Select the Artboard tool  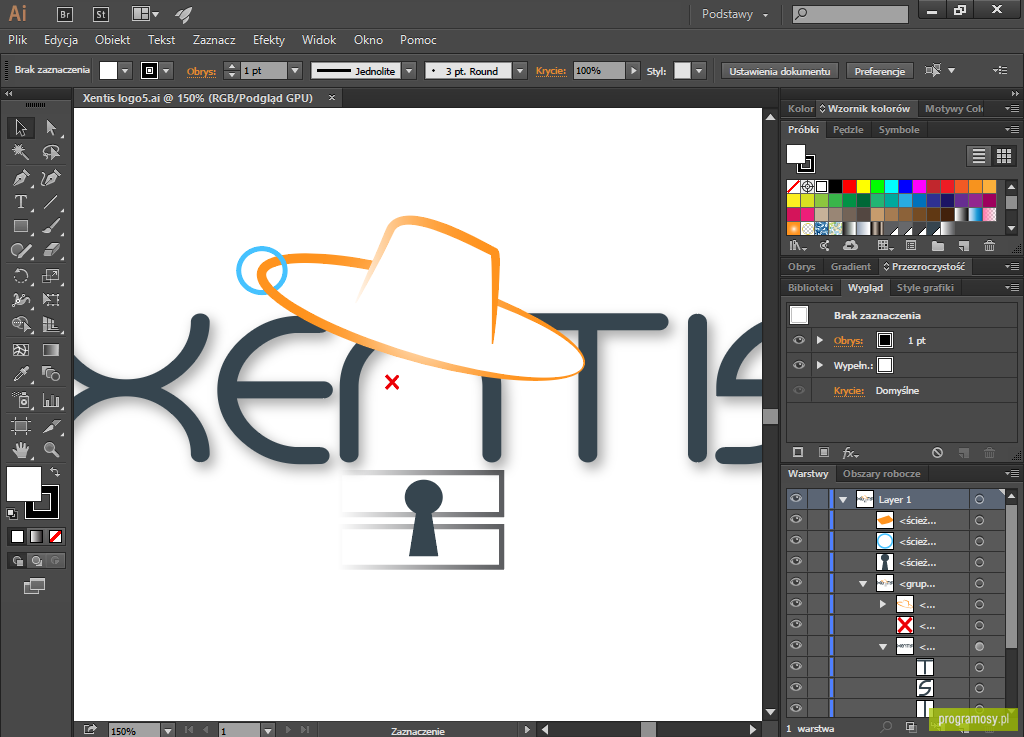coord(21,426)
